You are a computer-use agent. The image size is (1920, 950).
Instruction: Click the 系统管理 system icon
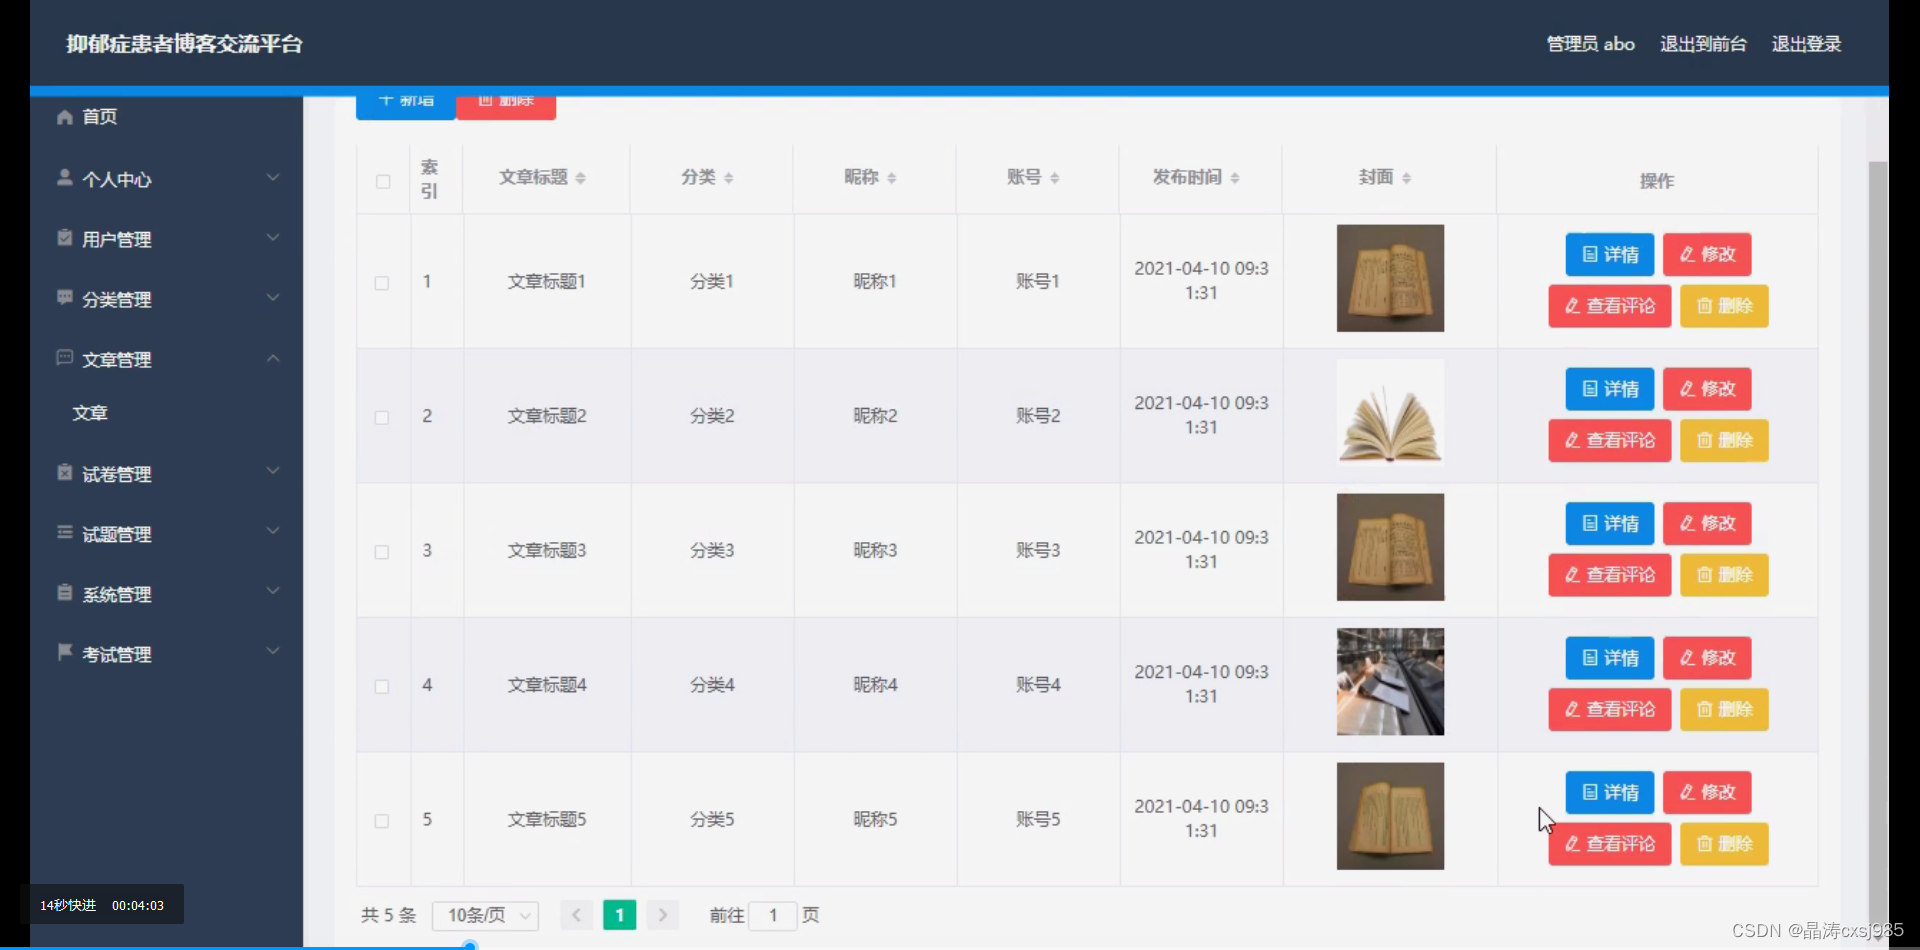[63, 593]
